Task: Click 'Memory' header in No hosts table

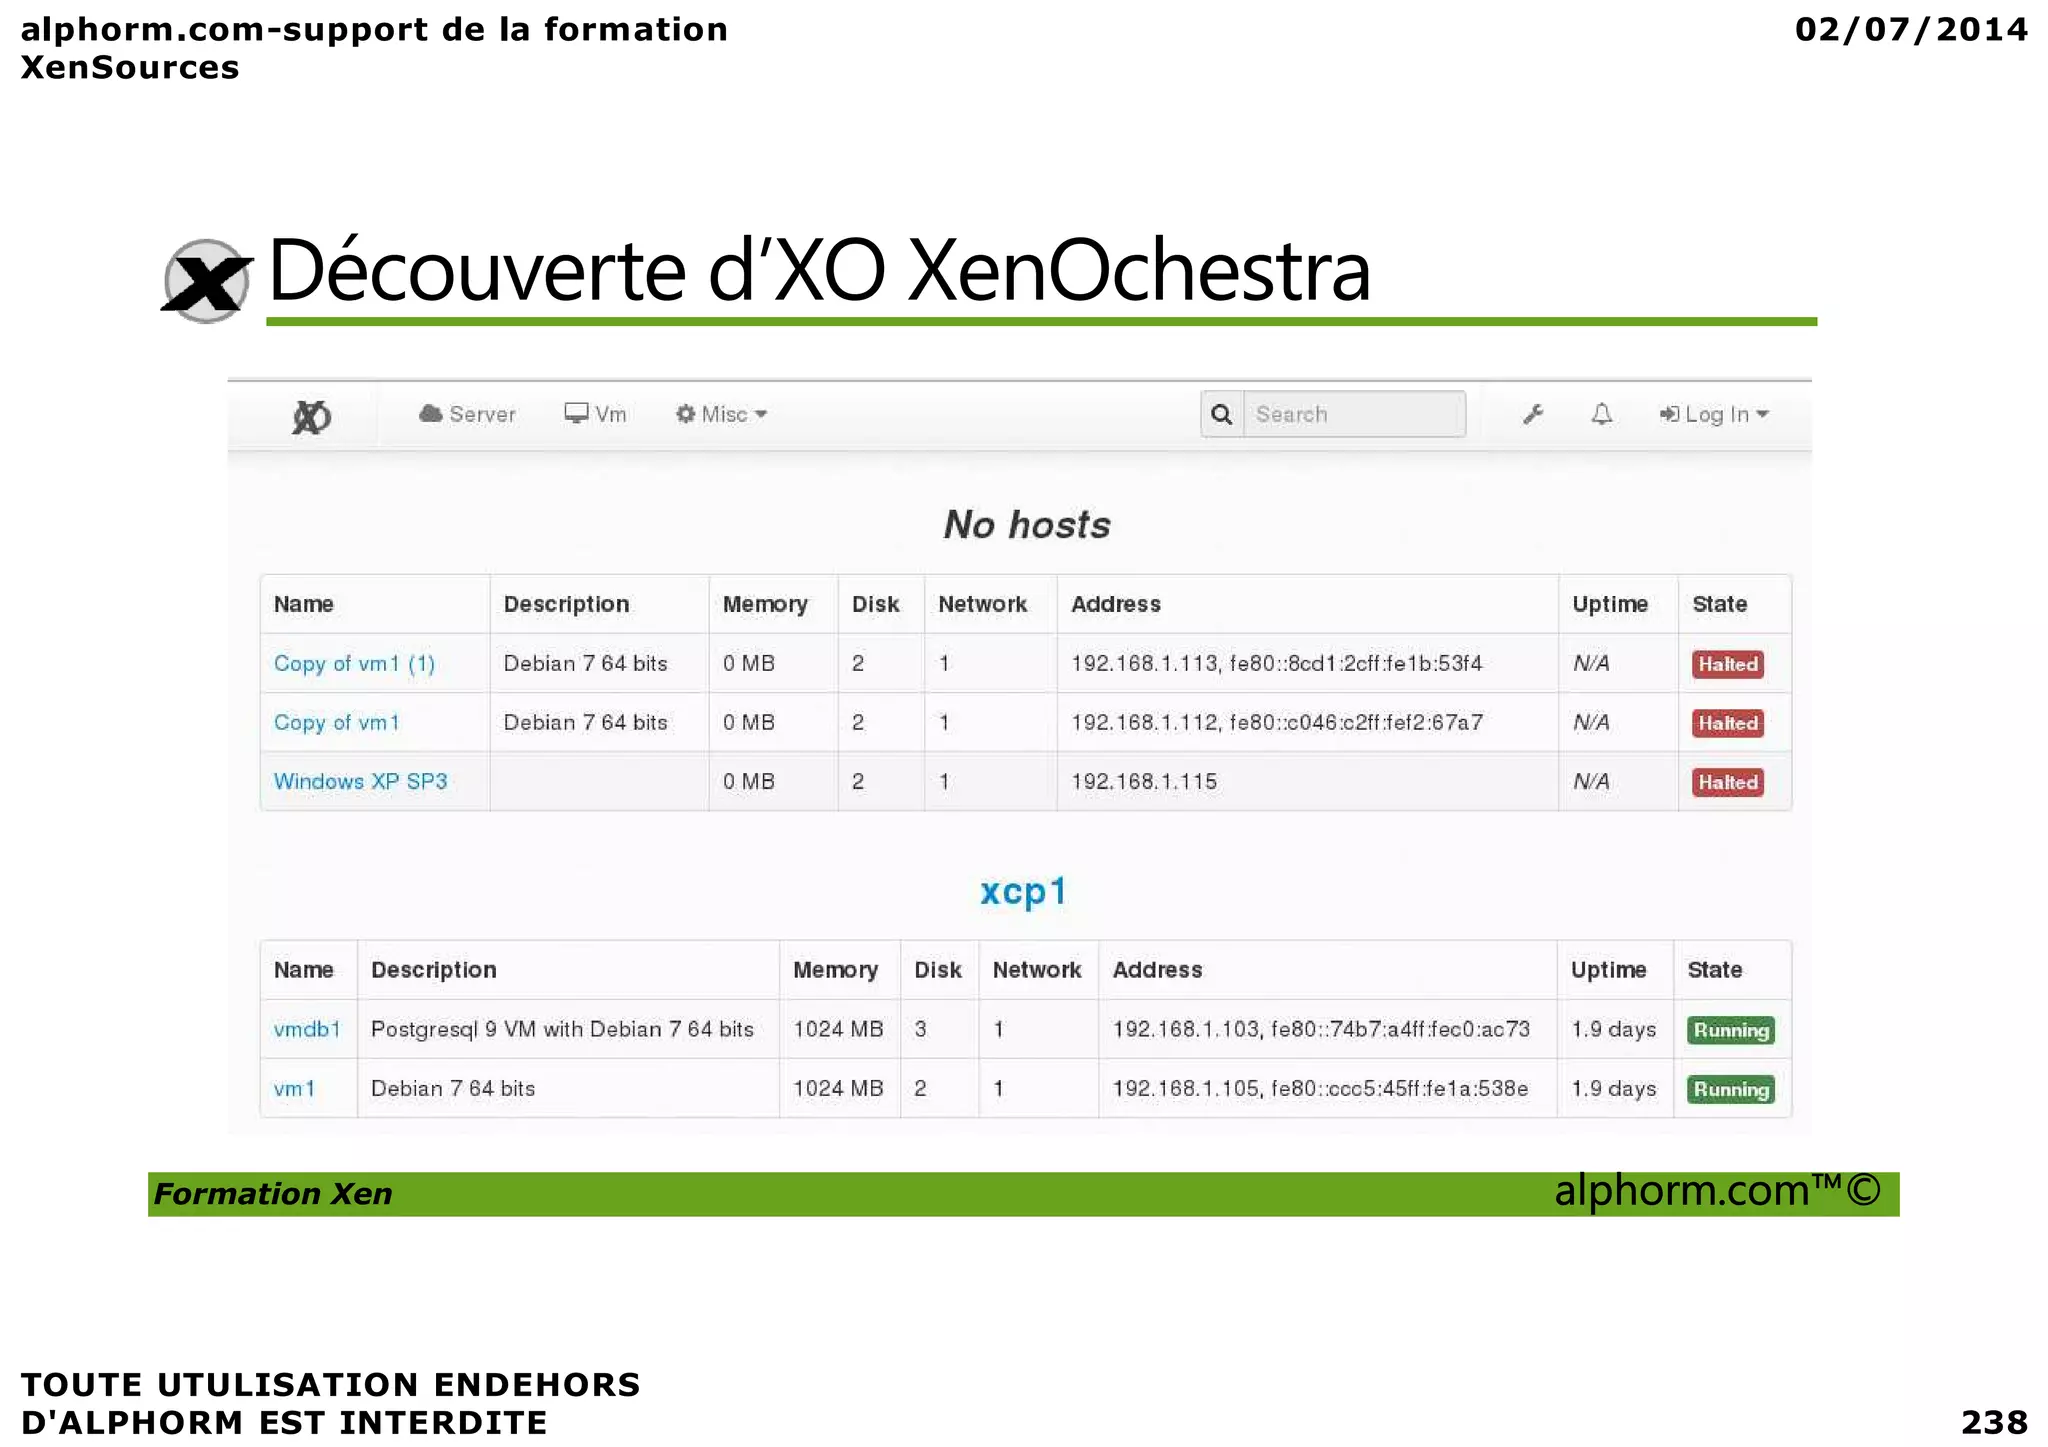Action: coord(765,604)
